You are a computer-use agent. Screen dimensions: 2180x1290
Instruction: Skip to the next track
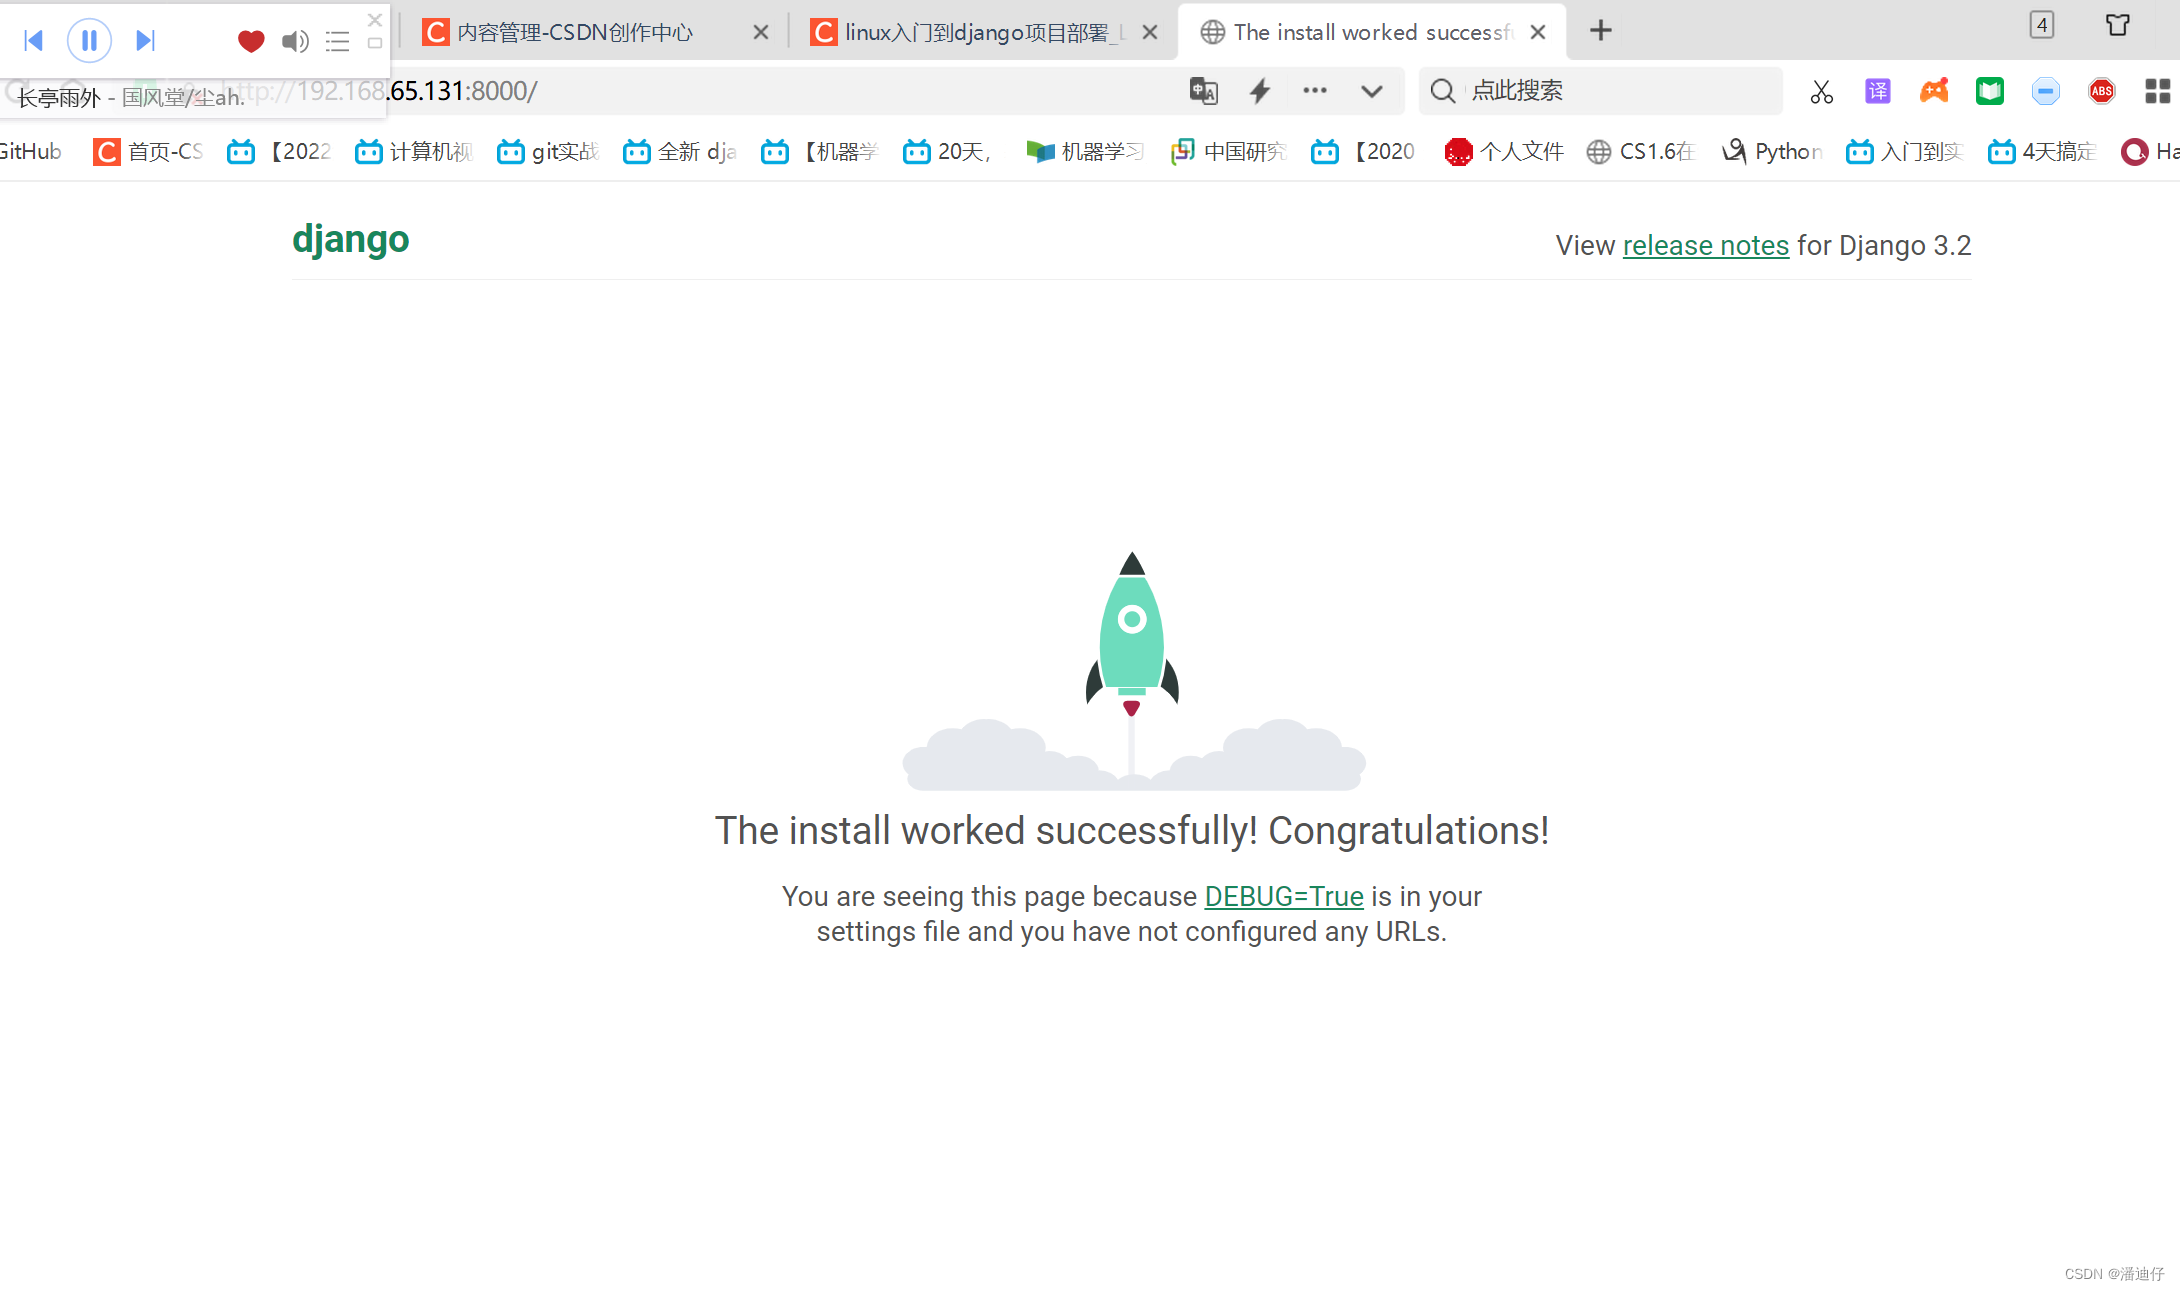click(x=146, y=40)
